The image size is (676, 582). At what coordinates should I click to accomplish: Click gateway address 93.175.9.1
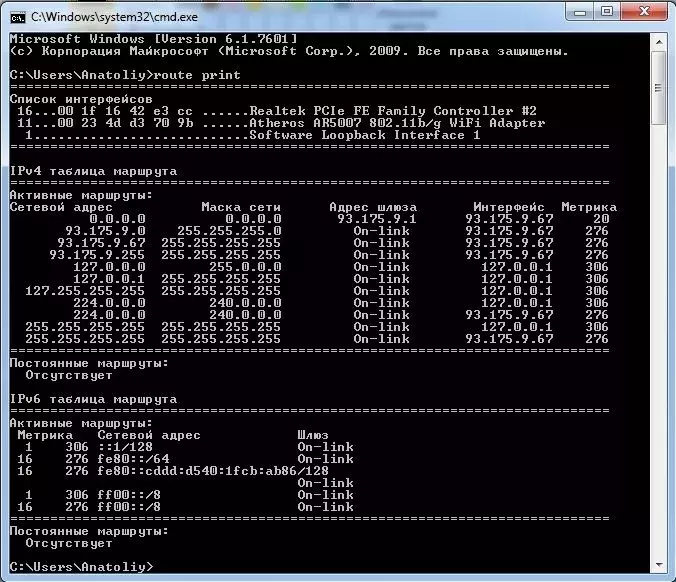[377, 219]
